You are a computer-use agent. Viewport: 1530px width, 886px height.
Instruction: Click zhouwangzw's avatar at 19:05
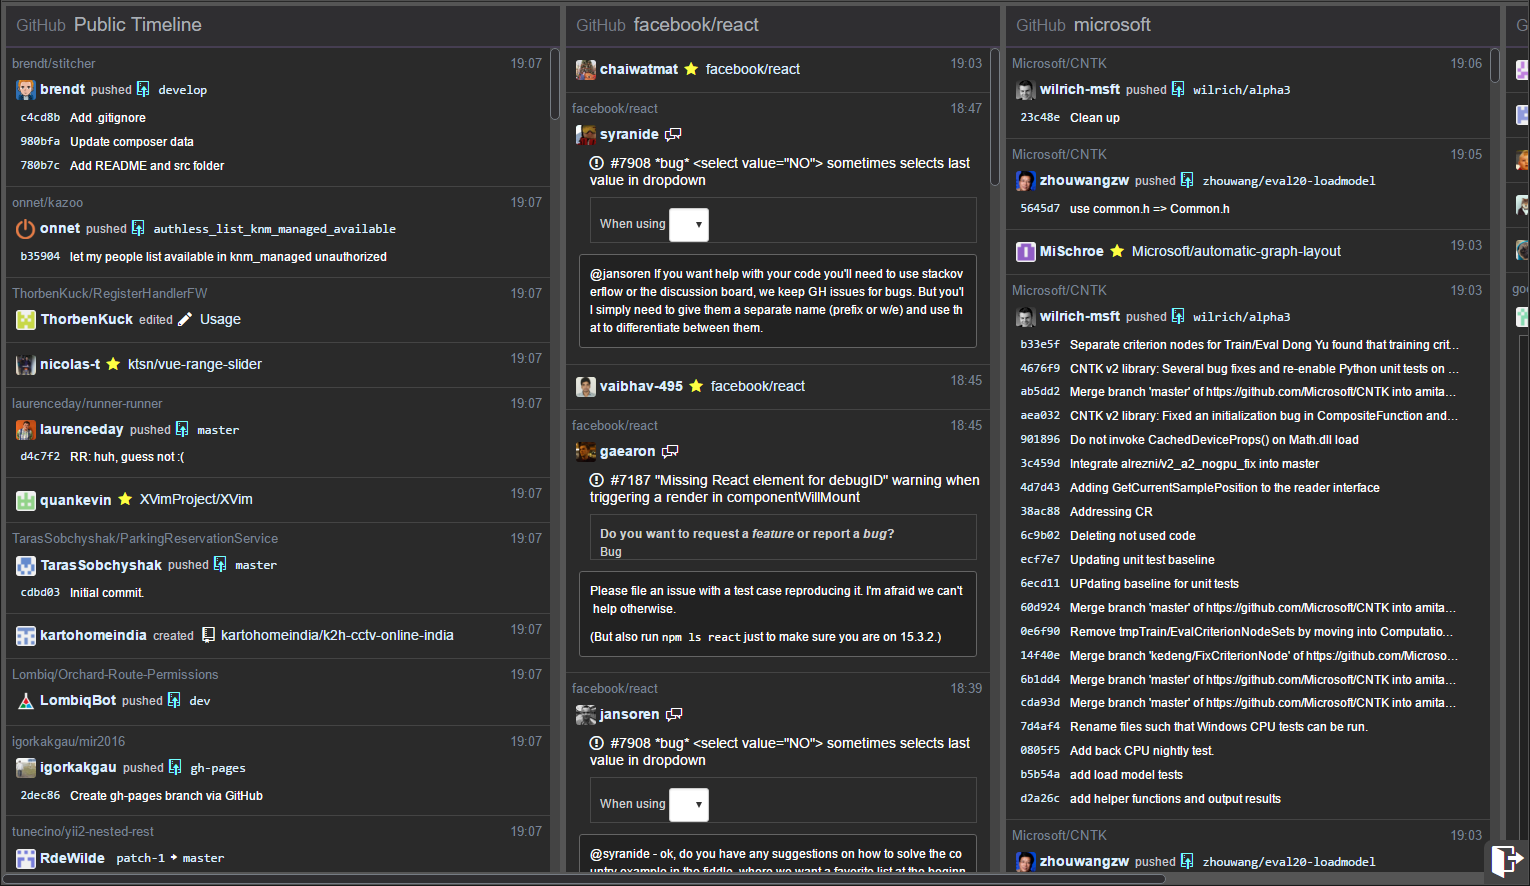tap(1026, 181)
